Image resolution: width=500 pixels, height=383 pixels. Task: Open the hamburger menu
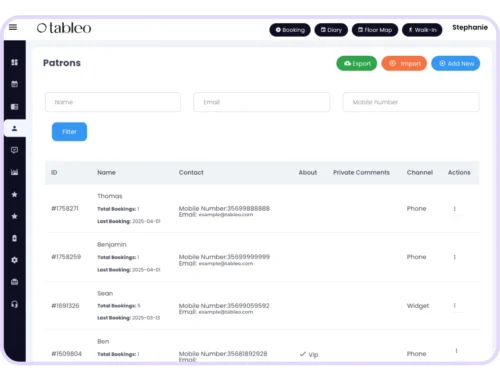(13, 27)
